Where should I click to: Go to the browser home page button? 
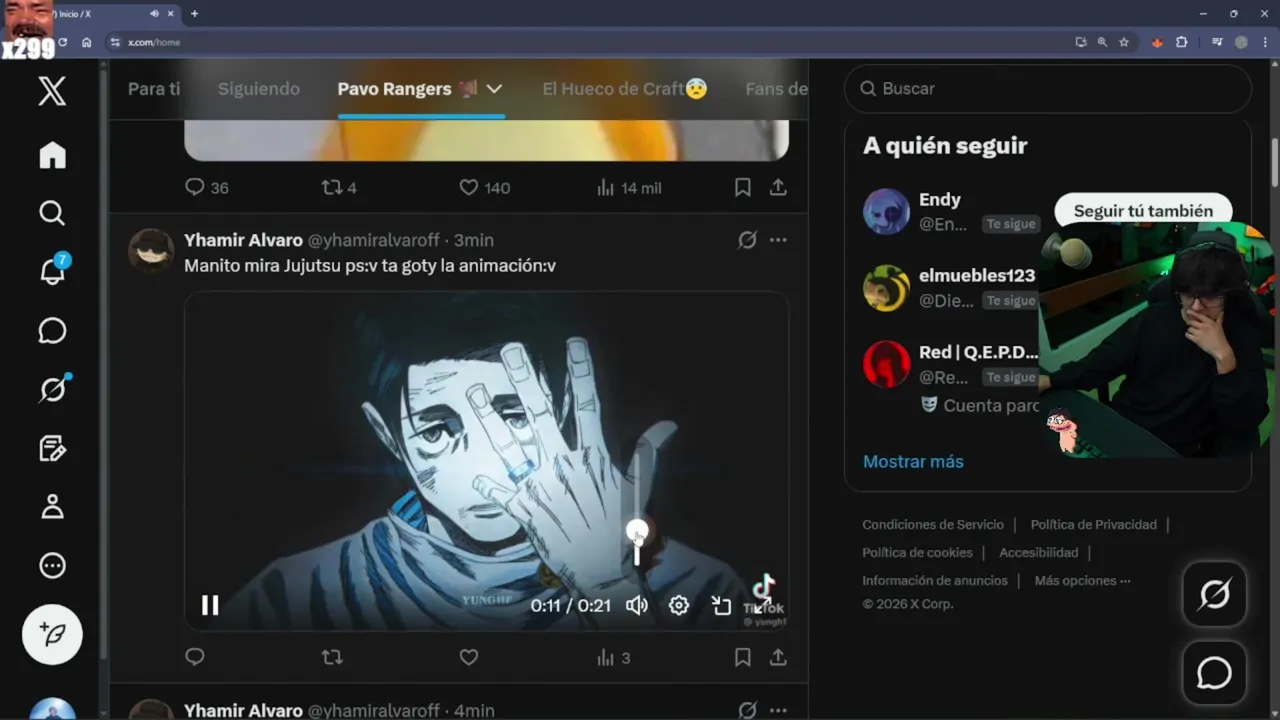tap(86, 42)
